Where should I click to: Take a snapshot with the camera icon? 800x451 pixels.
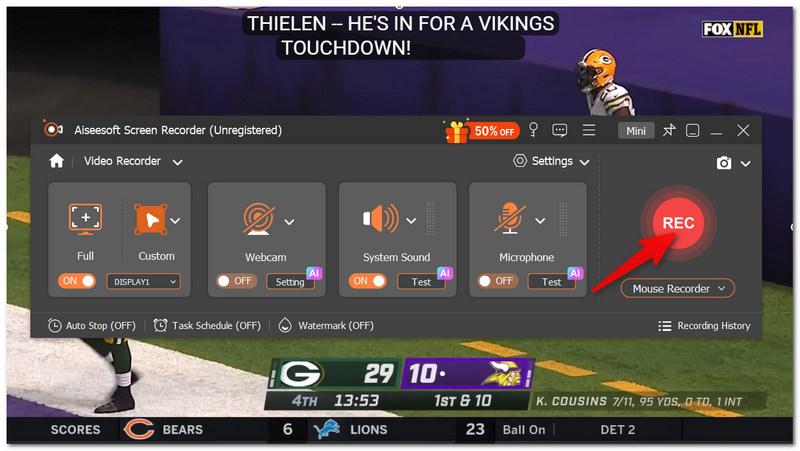[x=723, y=163]
